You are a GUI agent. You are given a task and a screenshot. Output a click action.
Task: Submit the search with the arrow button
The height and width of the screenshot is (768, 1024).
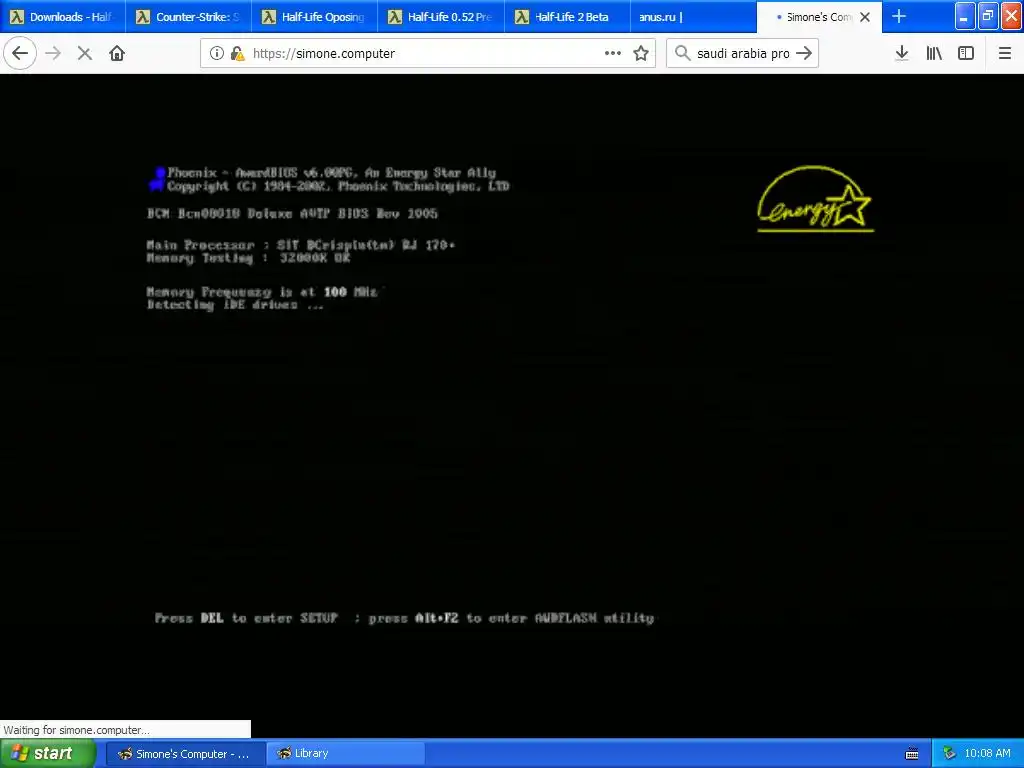pos(804,54)
